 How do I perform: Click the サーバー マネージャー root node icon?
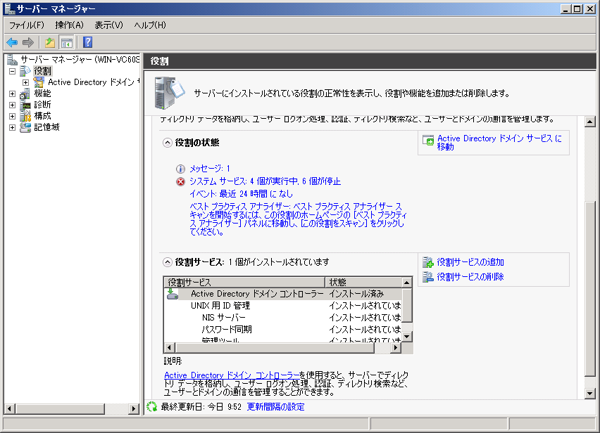pyautogui.click(x=12, y=60)
